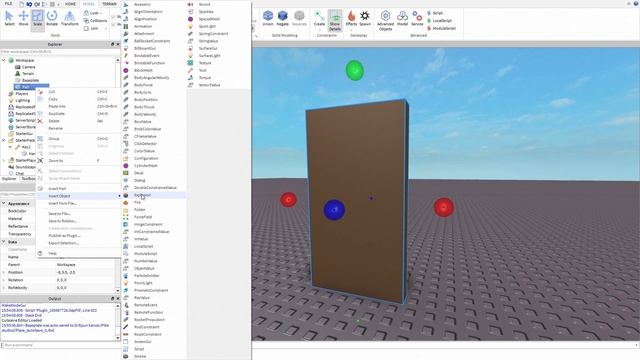Switch to the HOME ribbon tab

point(70,4)
